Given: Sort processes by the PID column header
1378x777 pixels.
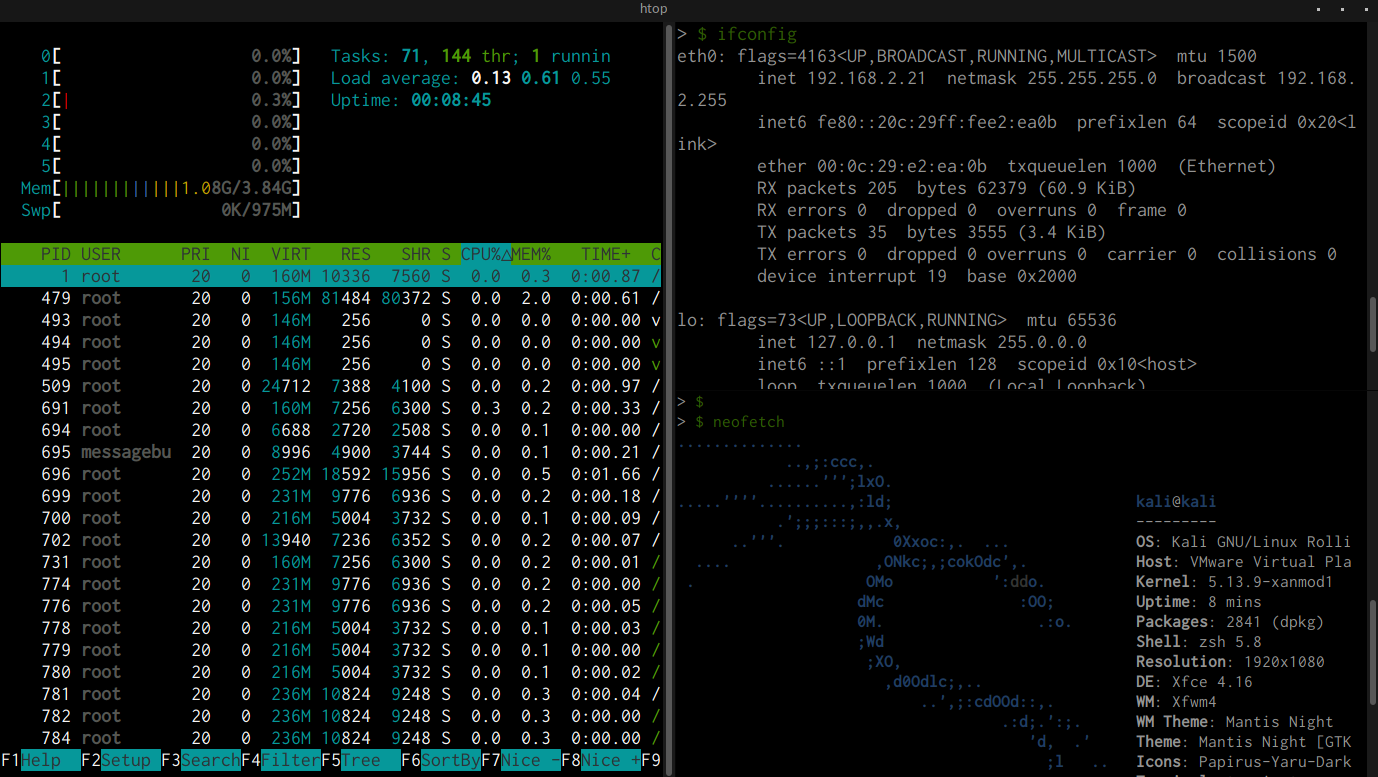Looking at the screenshot, I should pyautogui.click(x=56, y=254).
